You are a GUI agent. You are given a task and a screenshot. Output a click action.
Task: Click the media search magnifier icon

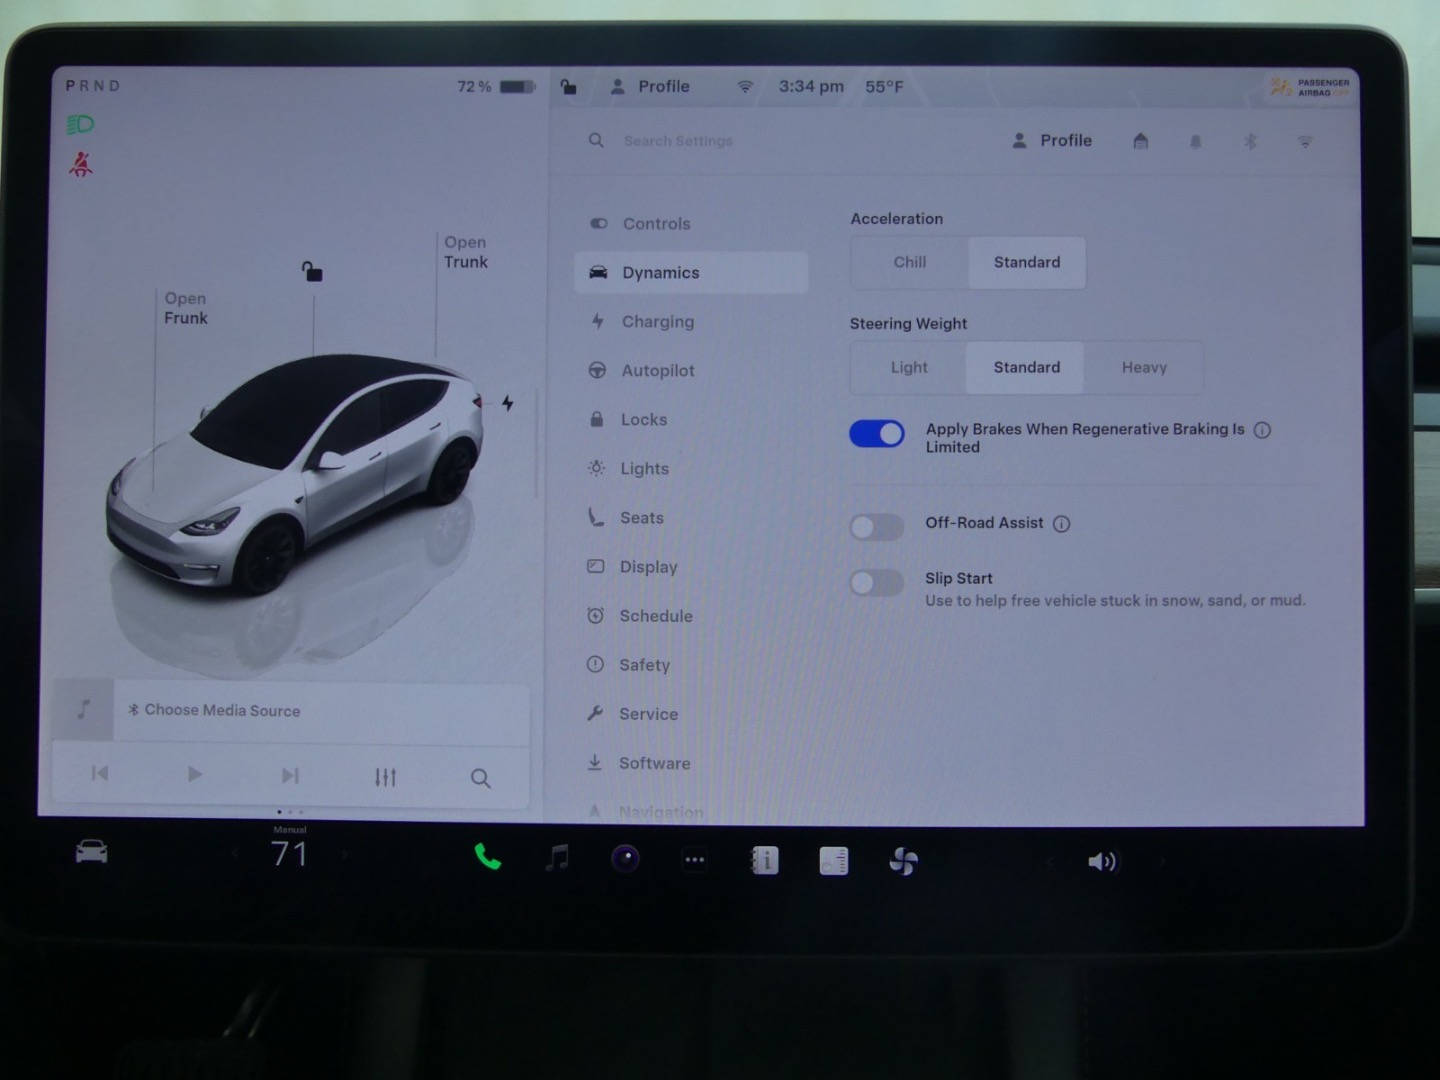point(480,778)
